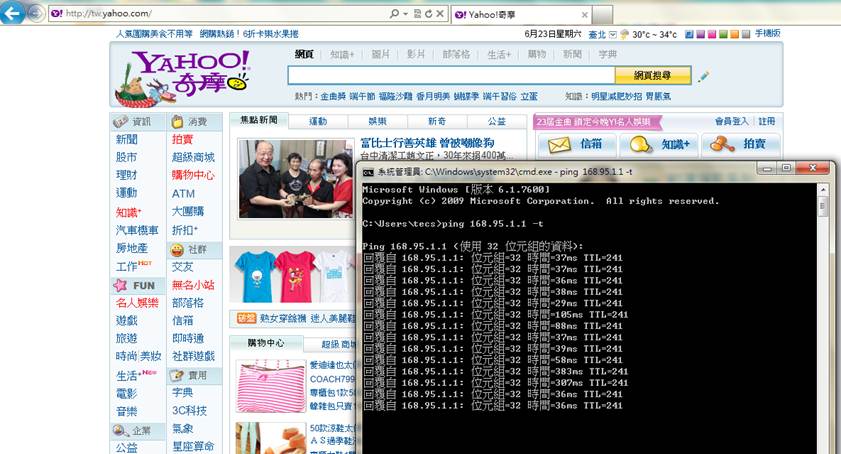The width and height of the screenshot is (841, 454).
Task: Click the pencil handwriting icon beside search button
Action: coord(703,76)
